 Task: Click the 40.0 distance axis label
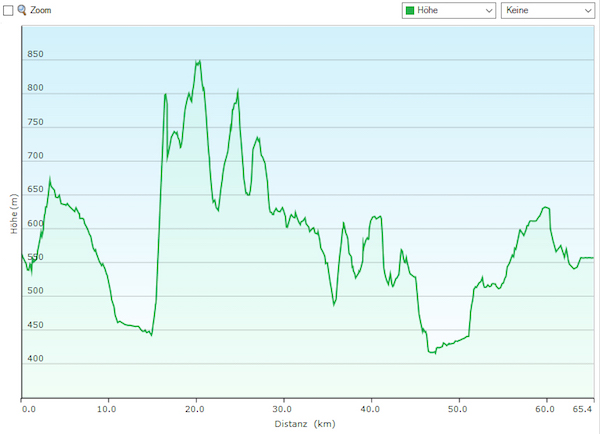[x=370, y=409]
